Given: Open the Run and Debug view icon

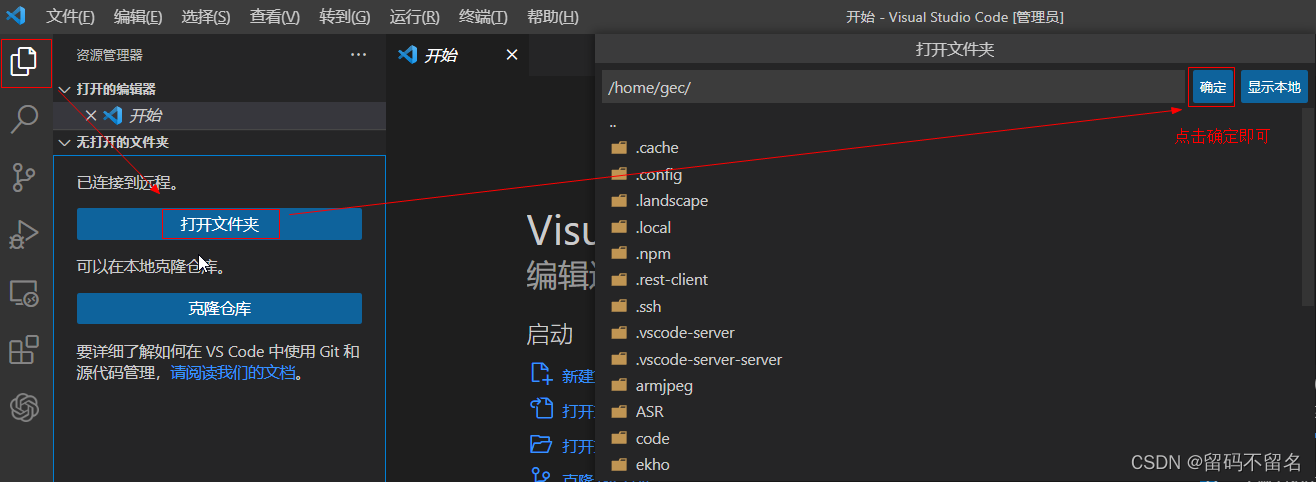Looking at the screenshot, I should pos(24,235).
